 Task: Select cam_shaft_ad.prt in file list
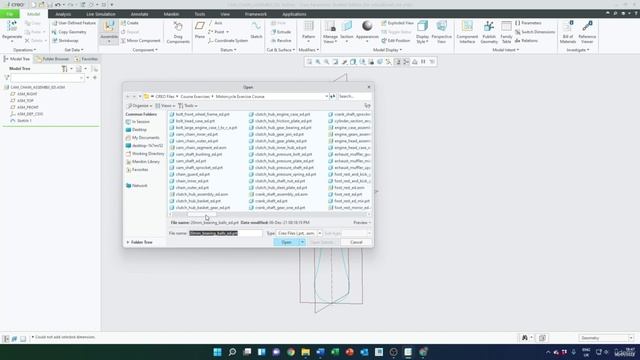pyautogui.click(x=188, y=161)
